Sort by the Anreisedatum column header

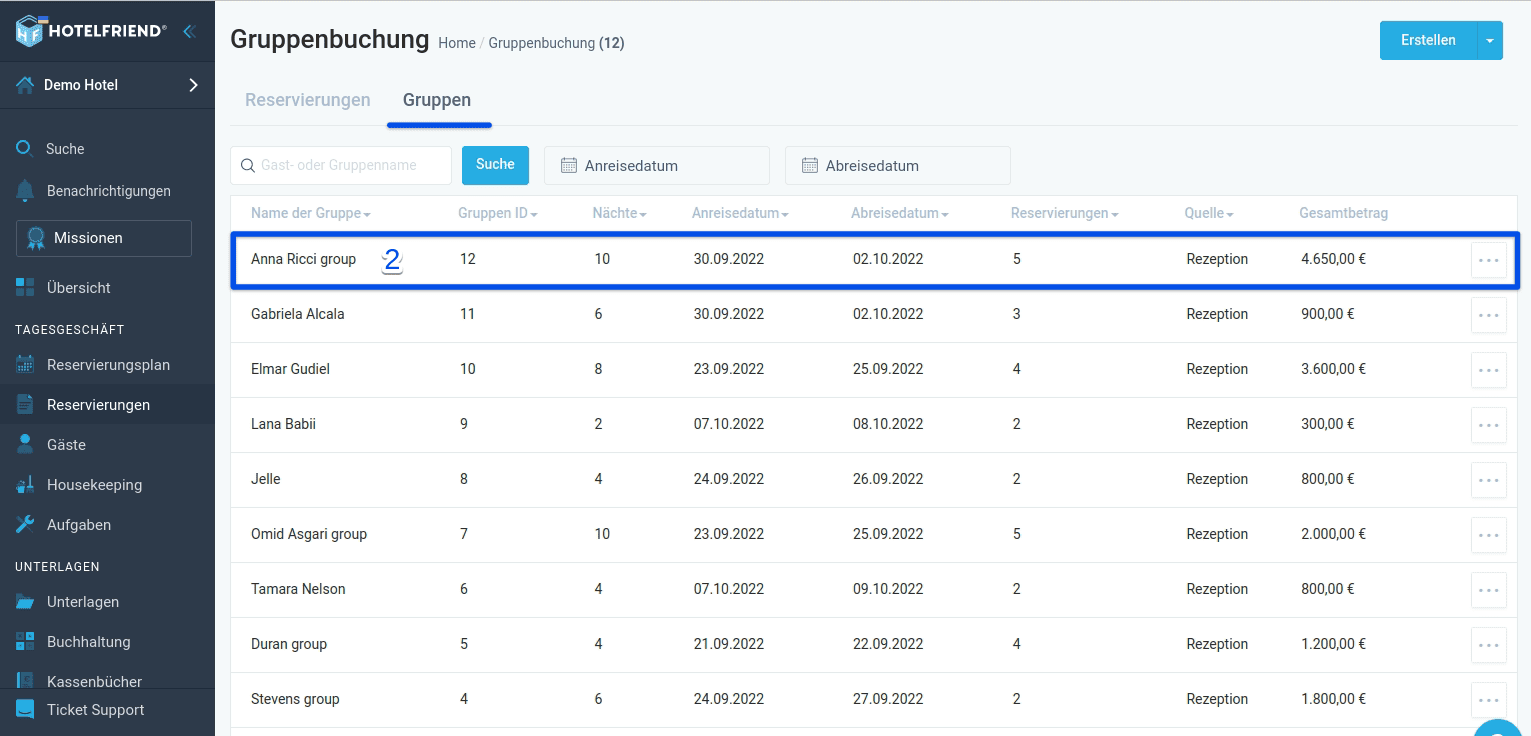click(x=740, y=213)
